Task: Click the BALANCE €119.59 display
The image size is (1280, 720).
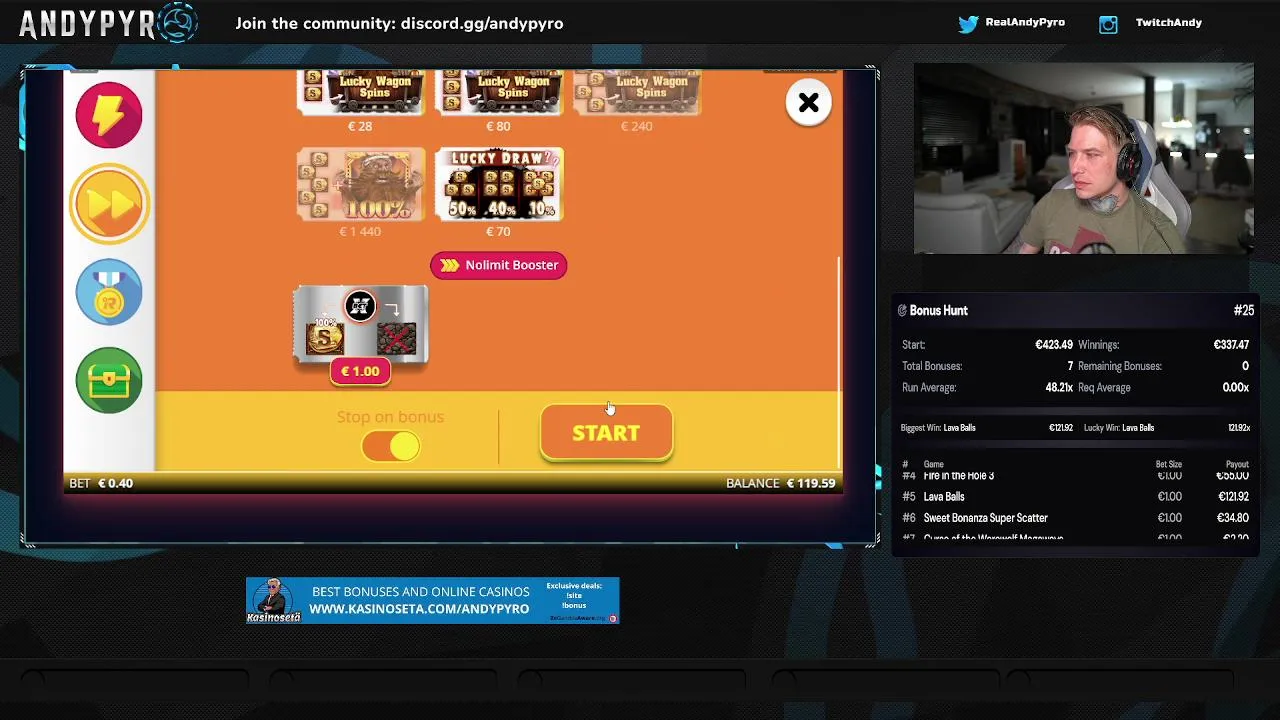Action: pos(780,483)
